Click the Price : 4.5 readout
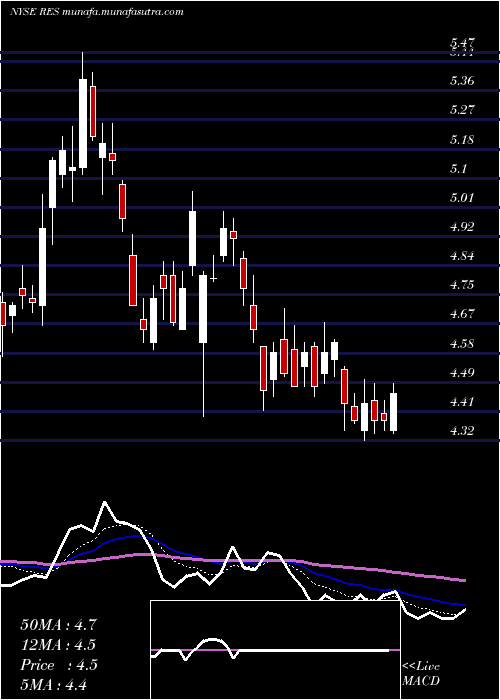Viewport: 500px width, 700px height. 58,665
